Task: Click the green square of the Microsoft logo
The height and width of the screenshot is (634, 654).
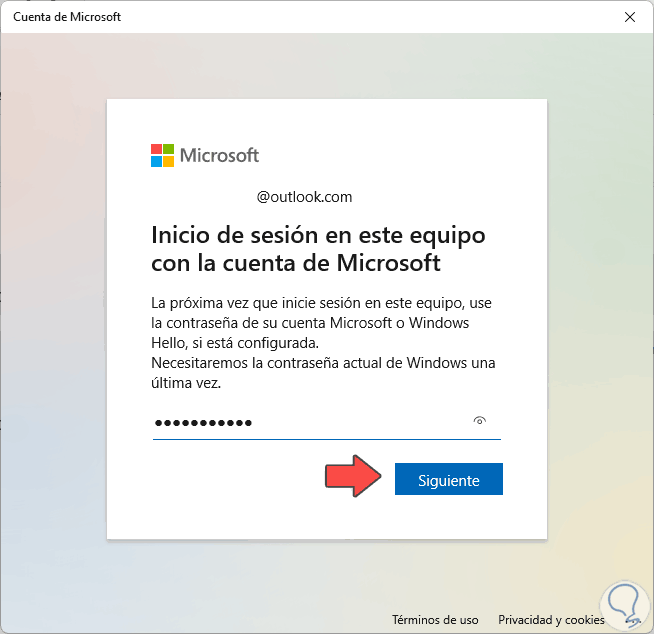Action: [169, 149]
